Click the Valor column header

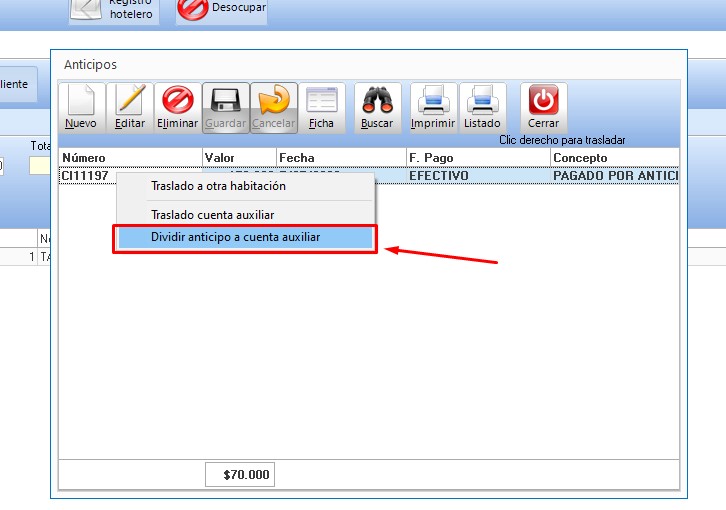tap(239, 158)
